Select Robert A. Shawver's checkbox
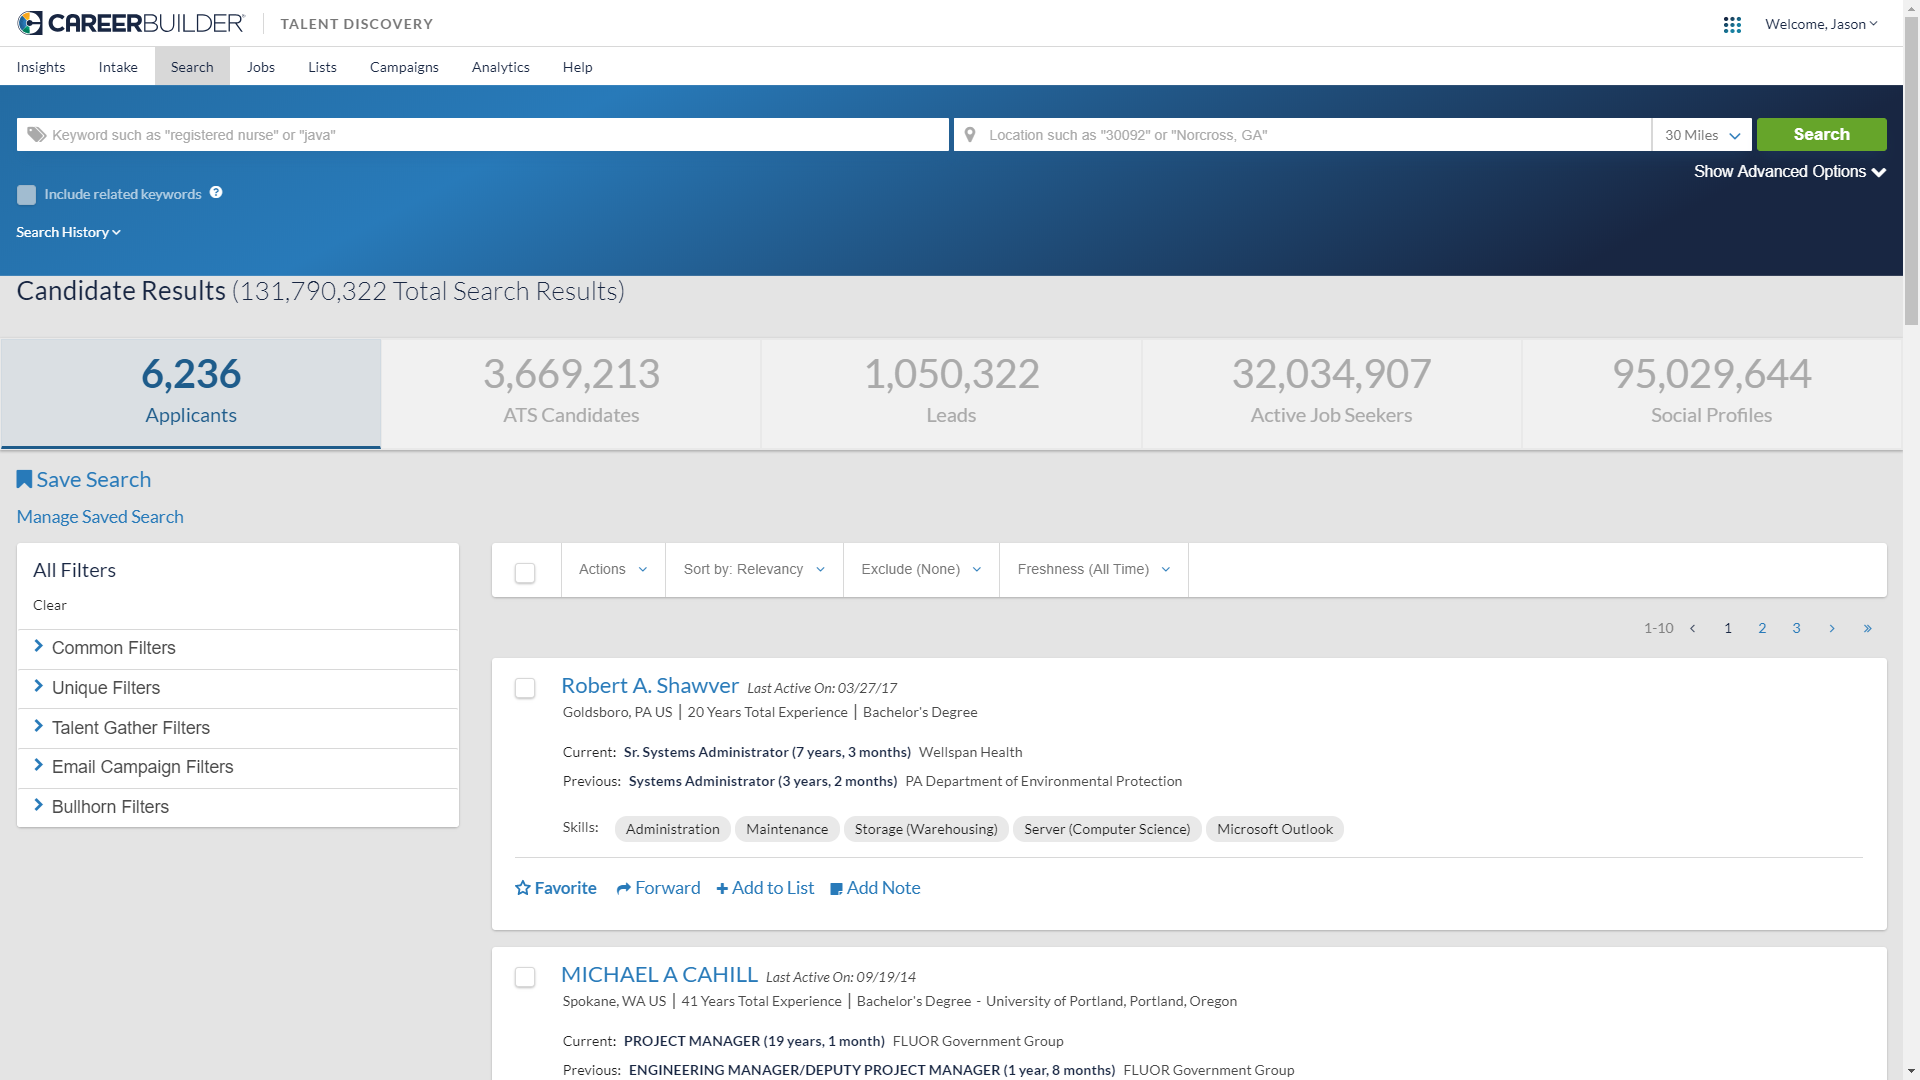1920x1080 pixels. (525, 688)
